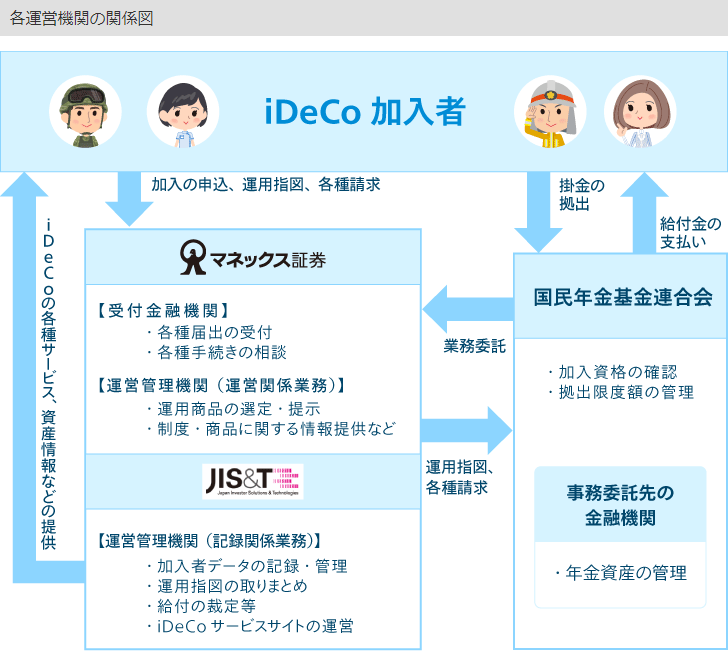Click the vertical iDeCoの各種サービス label
The width and height of the screenshot is (728, 651).
[x=48, y=384]
